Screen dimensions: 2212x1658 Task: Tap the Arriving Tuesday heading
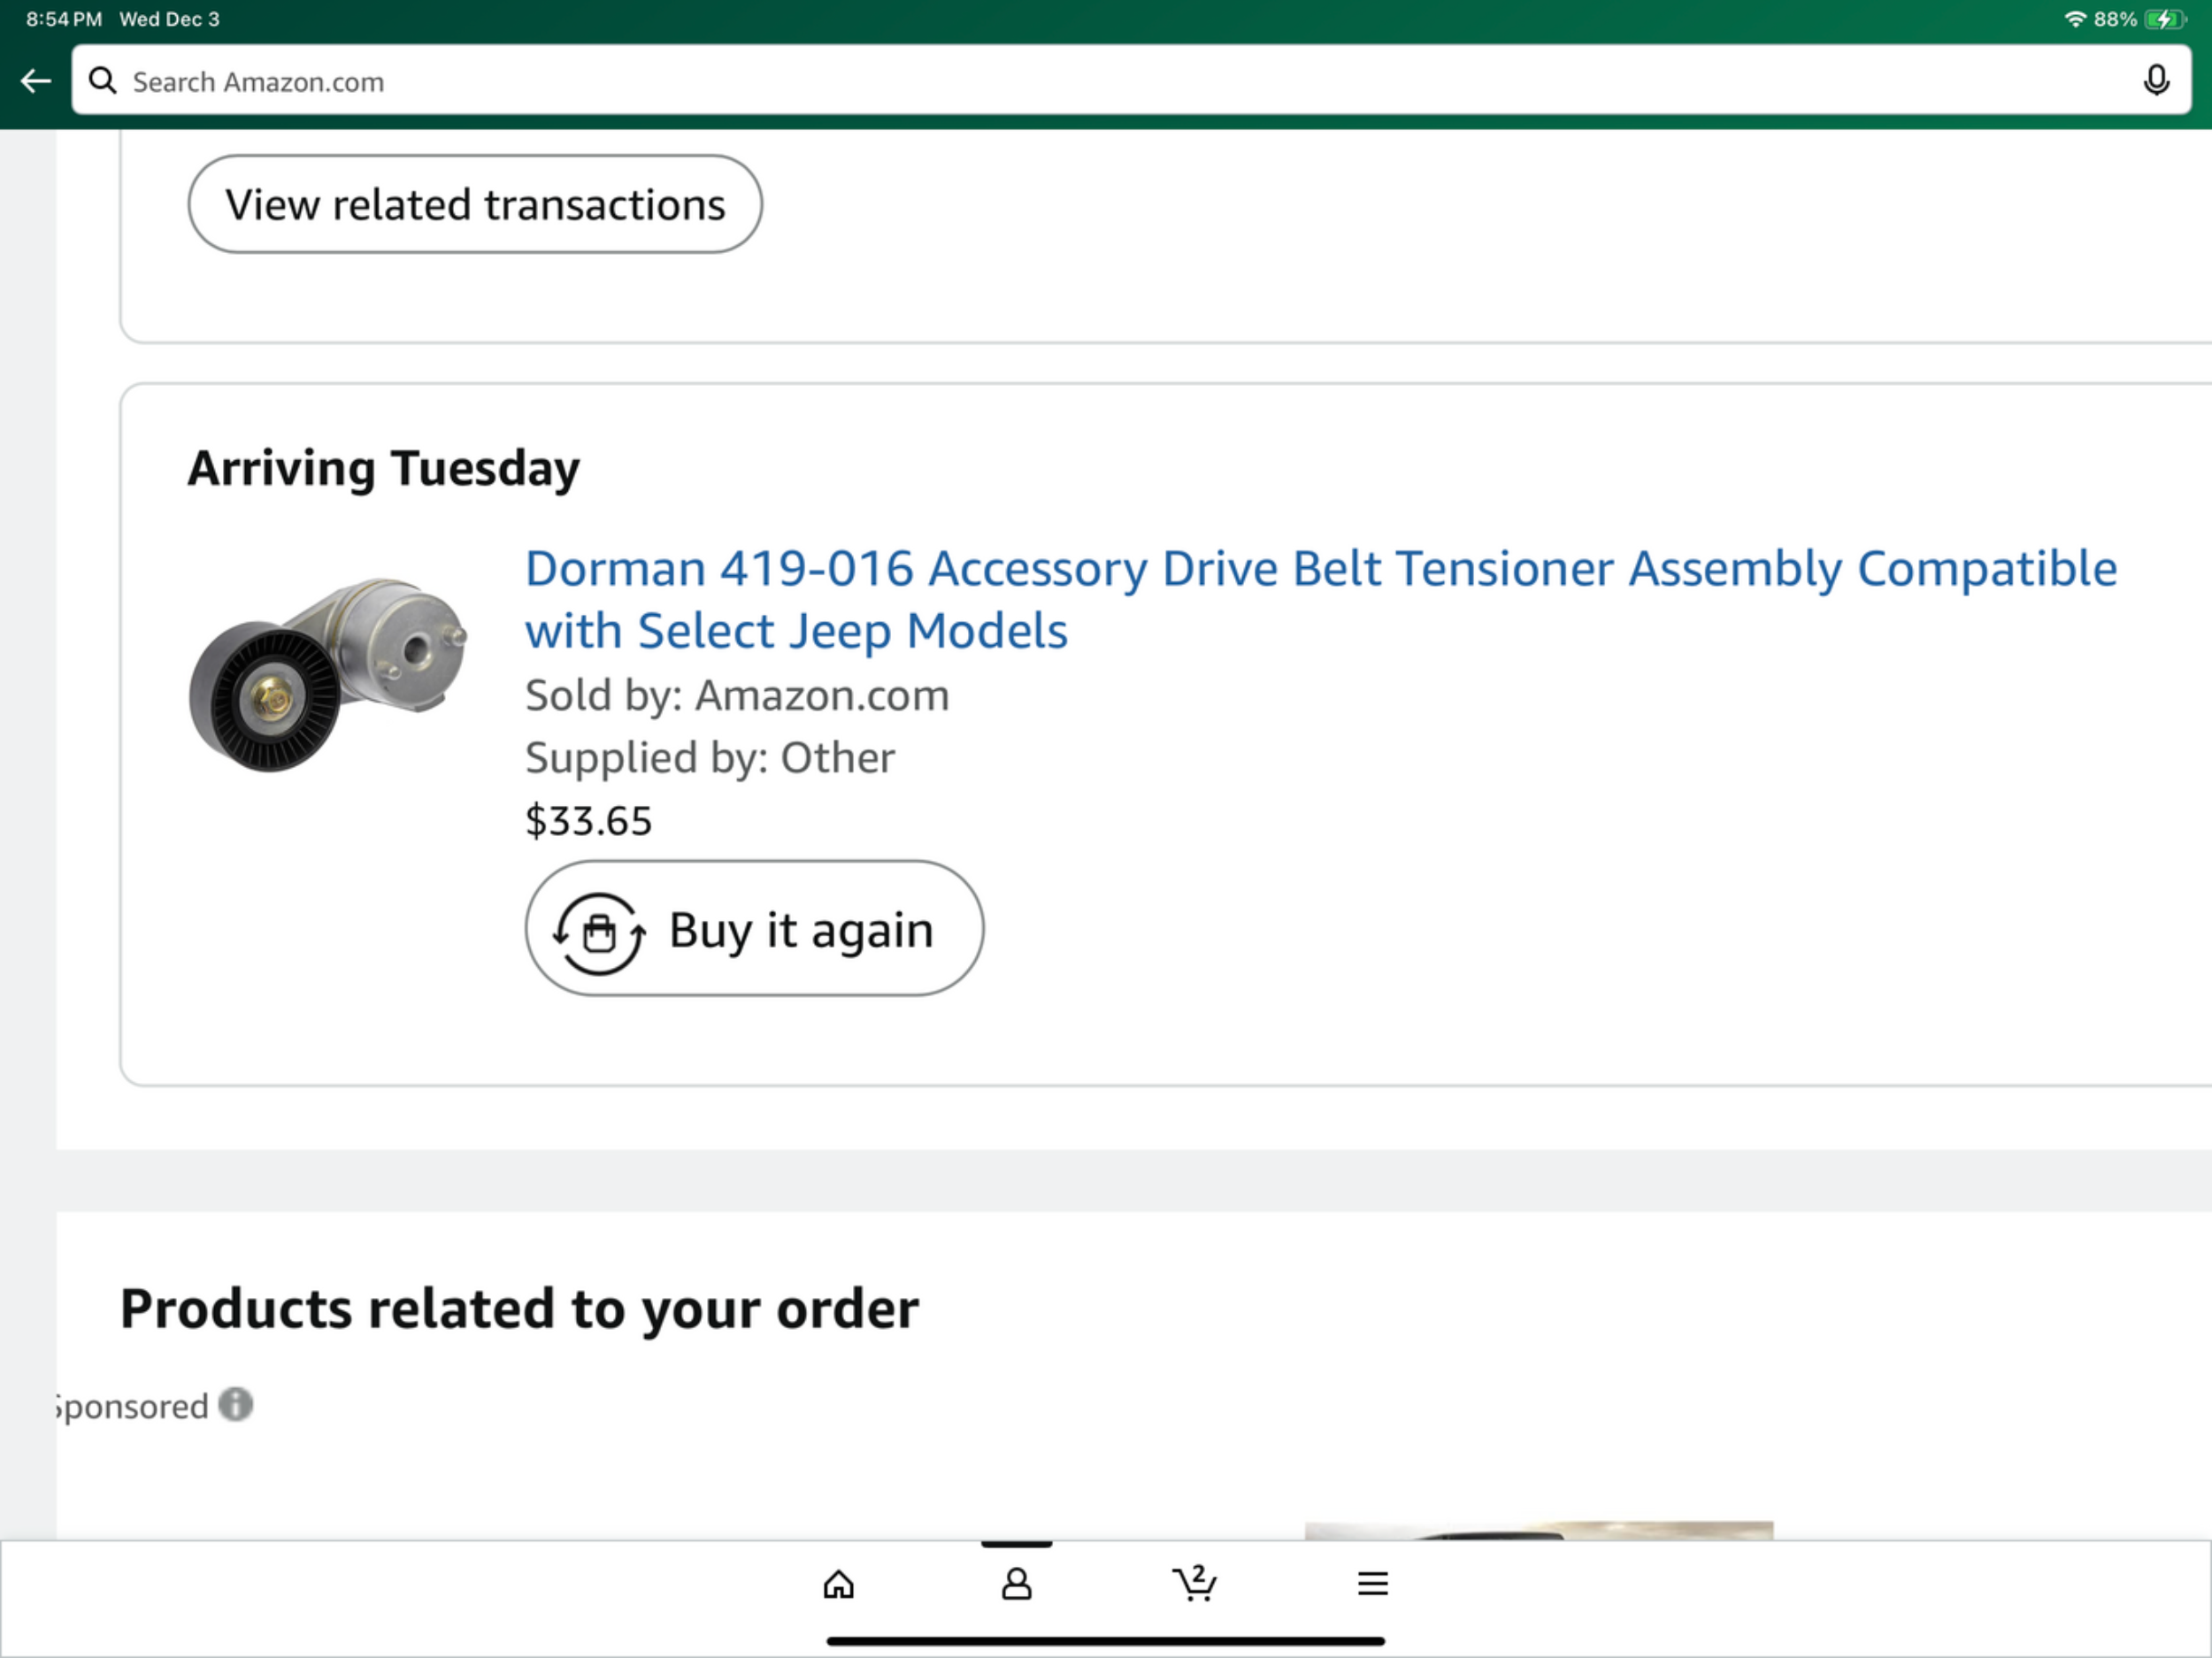383,468
